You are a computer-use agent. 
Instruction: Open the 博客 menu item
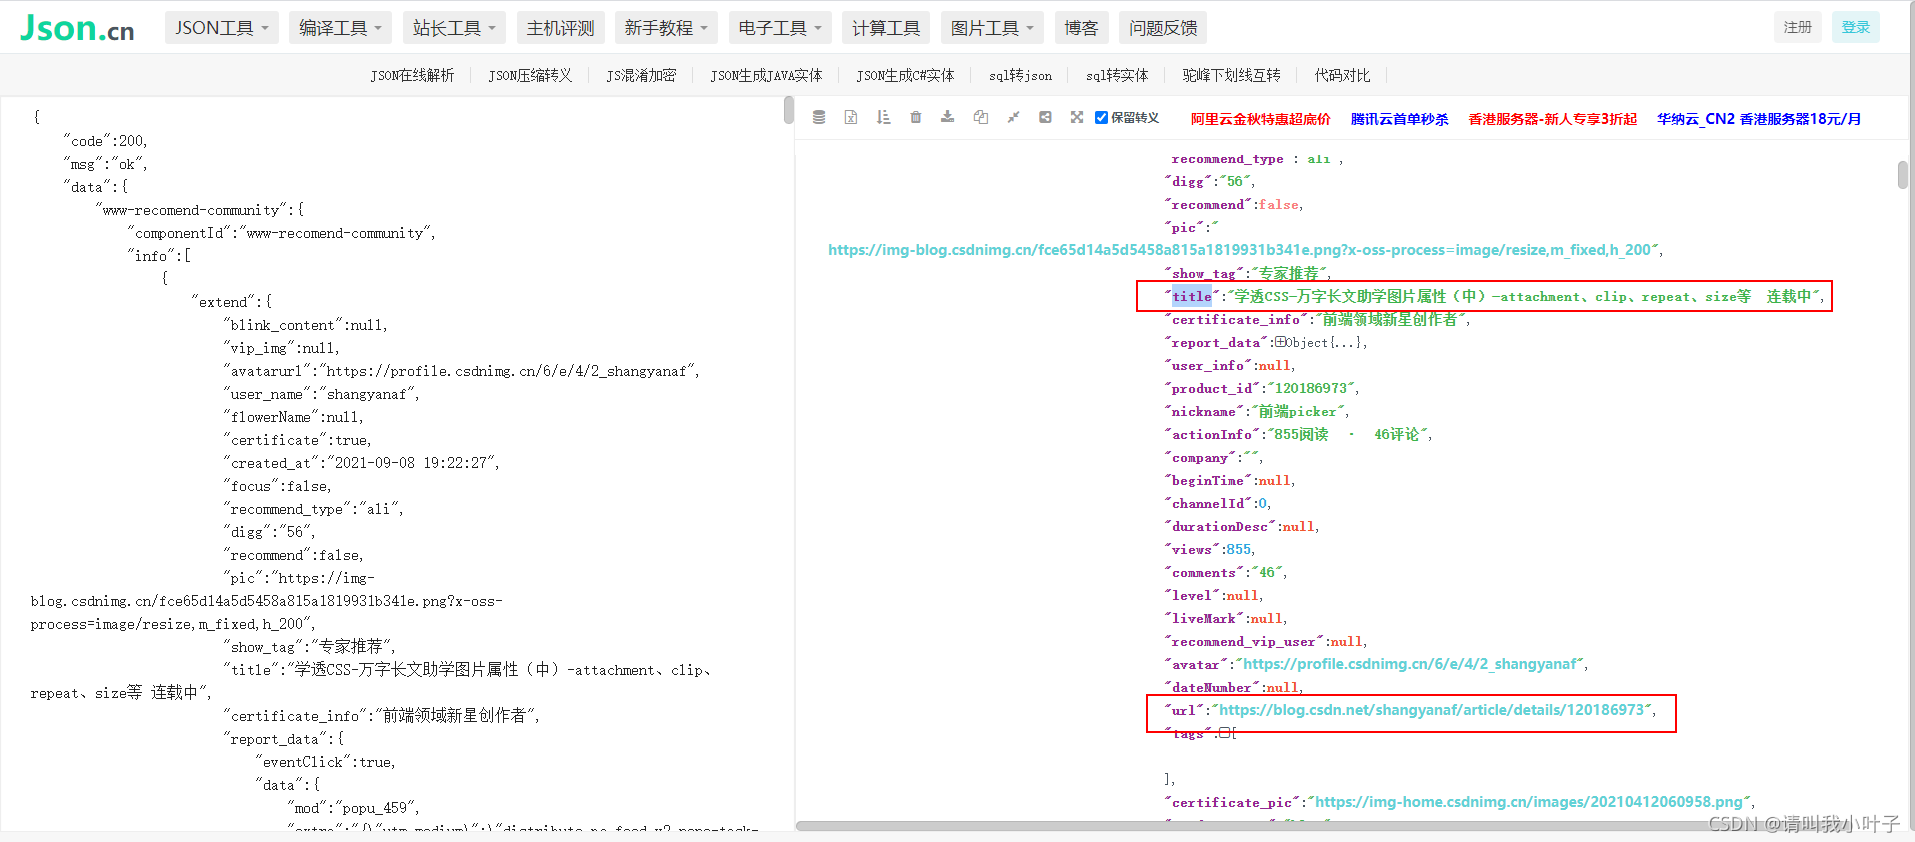[x=1081, y=28]
